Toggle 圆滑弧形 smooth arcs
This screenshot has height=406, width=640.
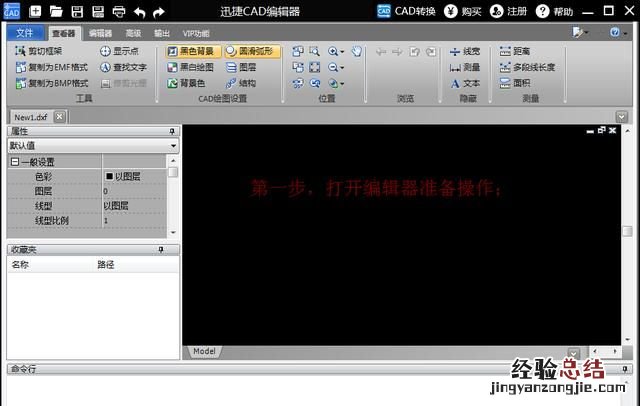pyautogui.click(x=252, y=51)
